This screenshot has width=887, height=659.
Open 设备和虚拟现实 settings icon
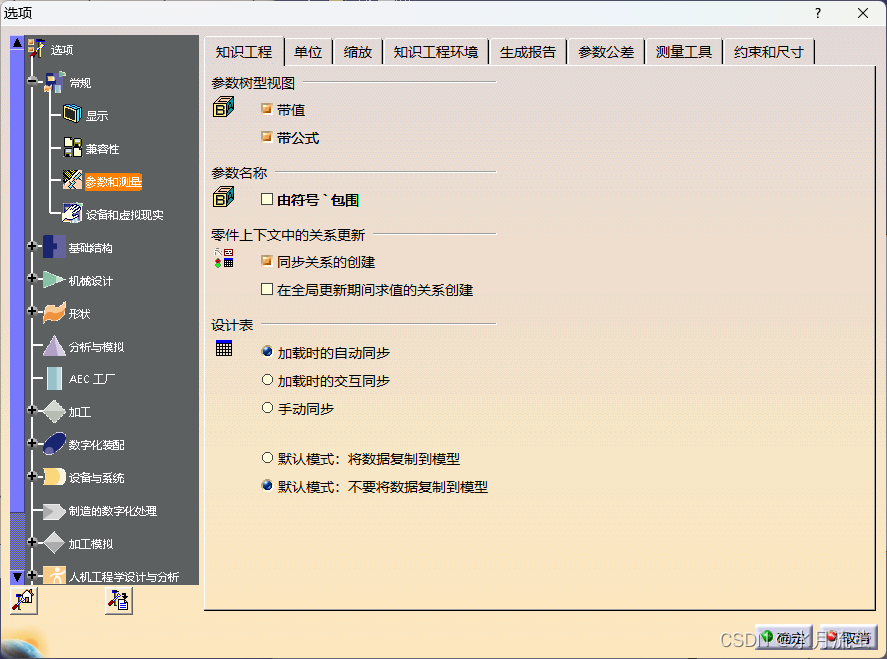click(72, 213)
